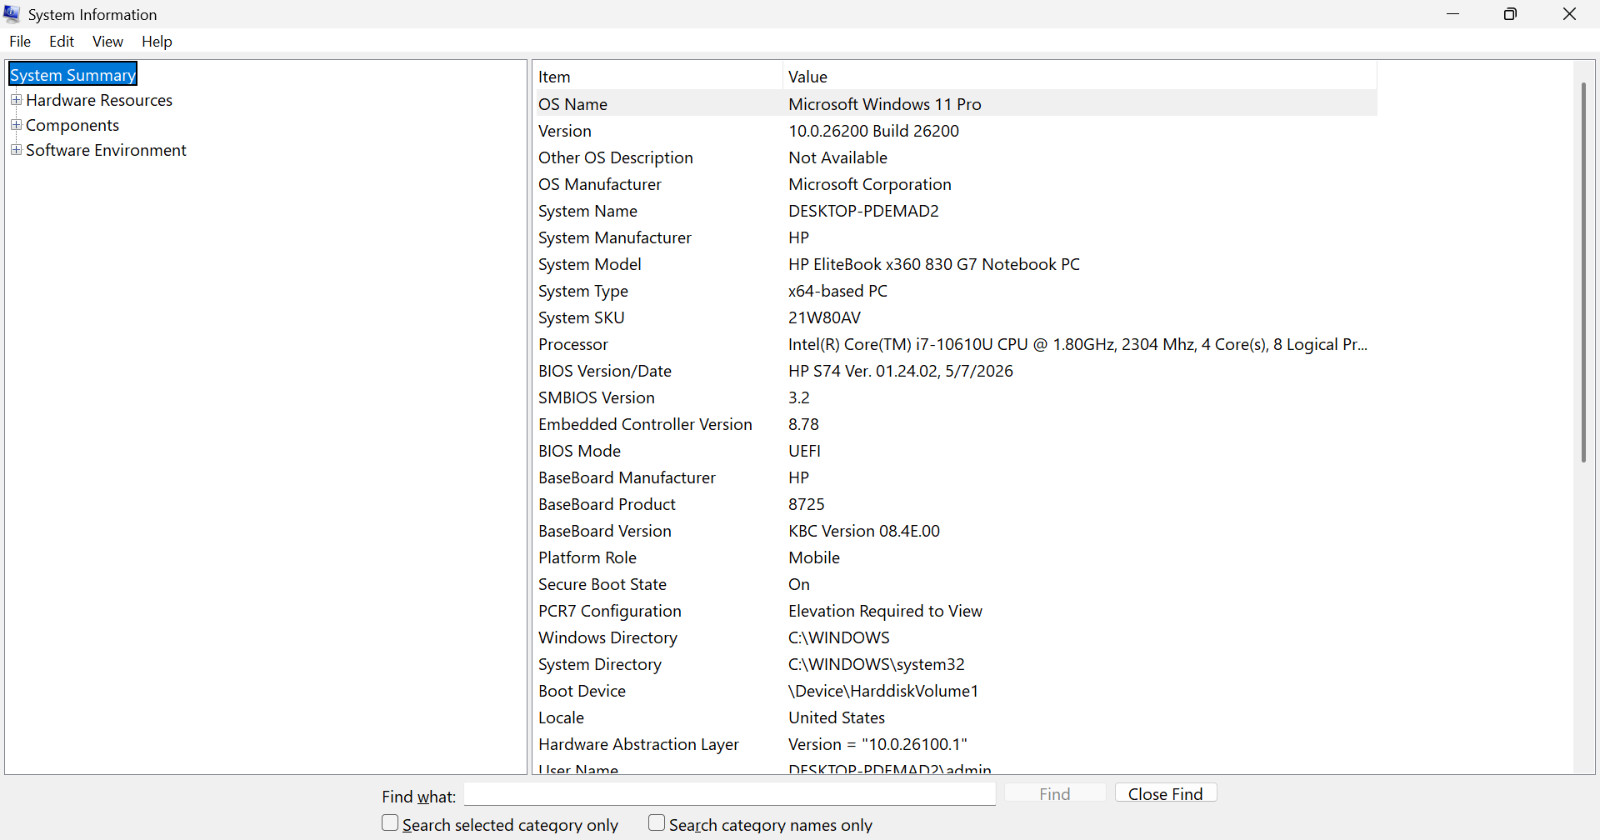This screenshot has height=840, width=1600.
Task: Expand the Components tree node
Action: point(16,125)
